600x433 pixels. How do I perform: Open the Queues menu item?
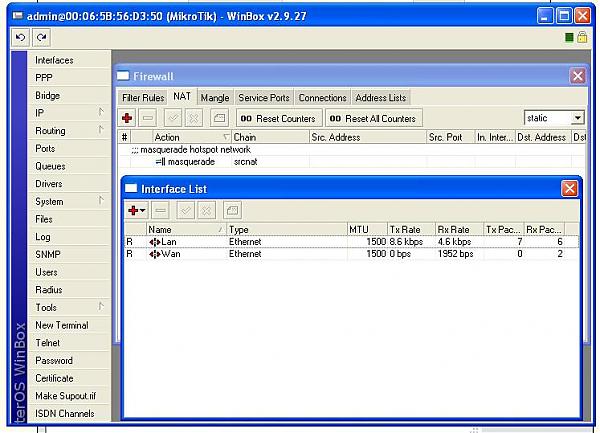[69, 166]
